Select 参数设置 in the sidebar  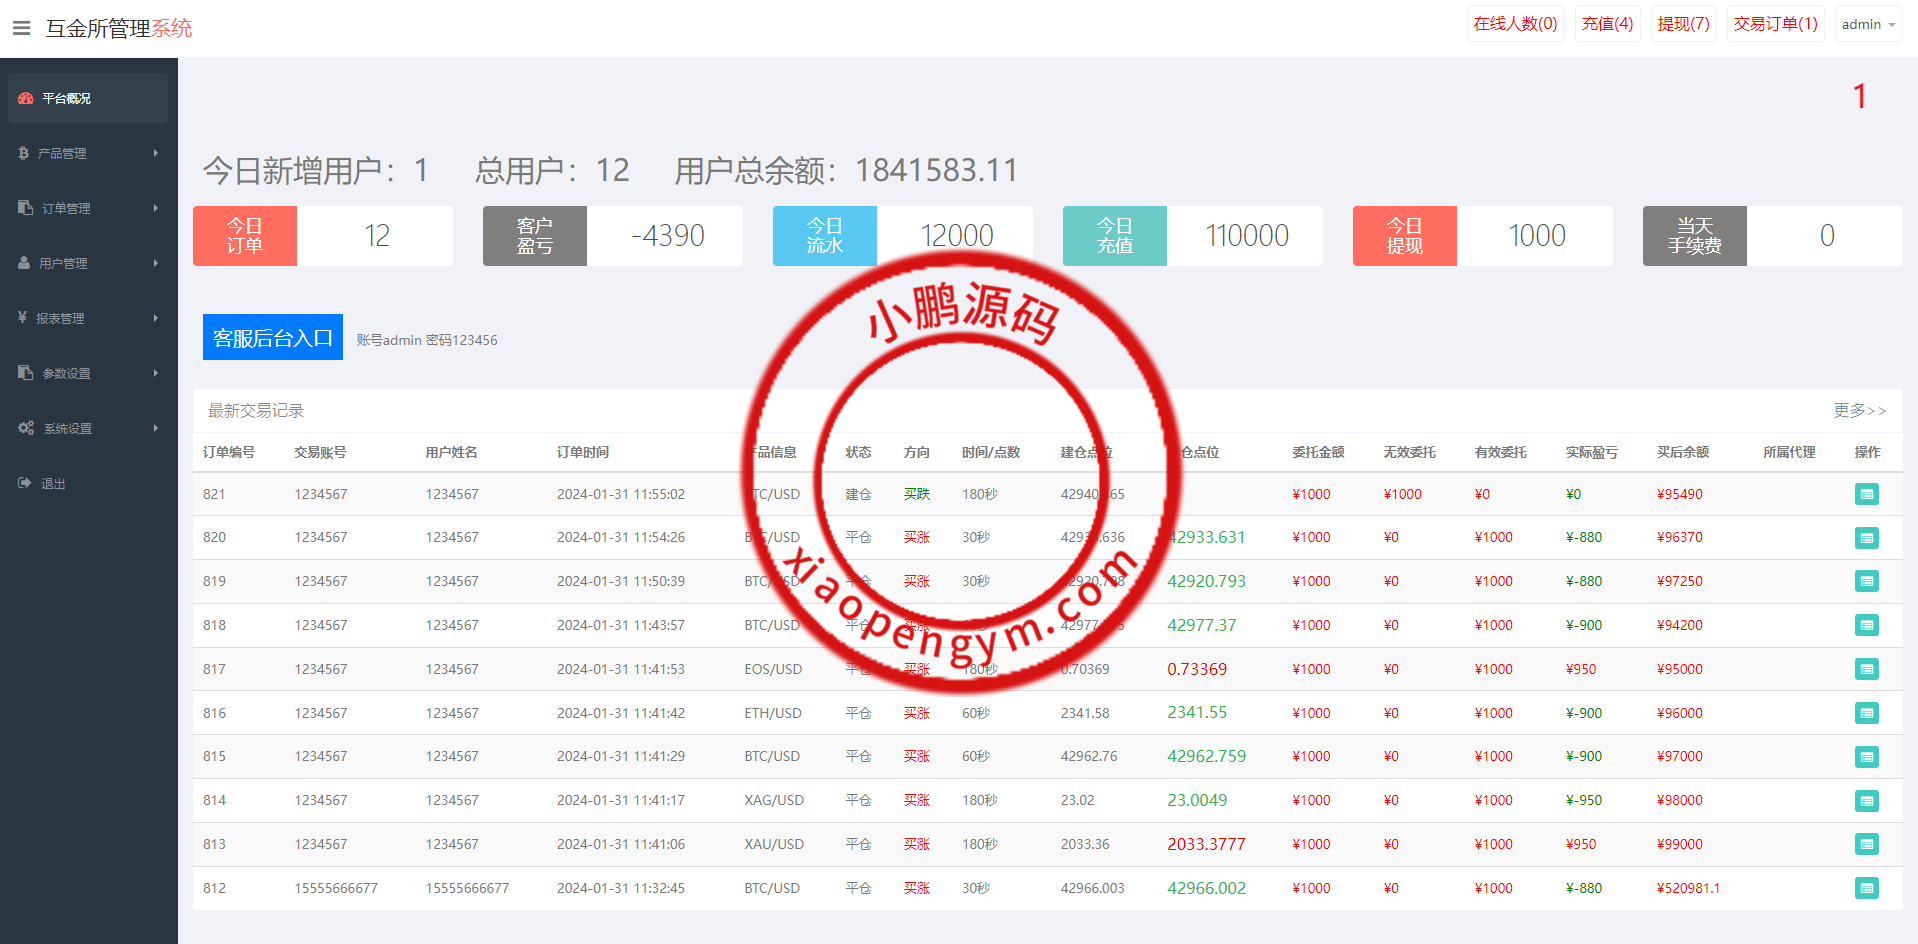coord(88,373)
